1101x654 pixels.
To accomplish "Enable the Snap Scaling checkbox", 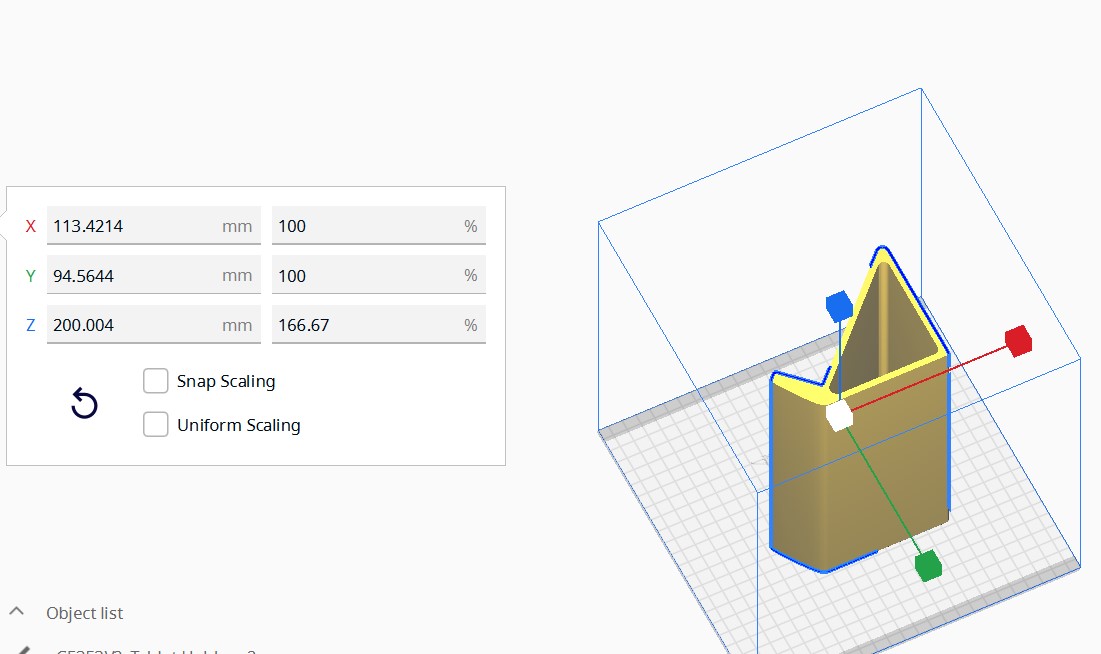I will (x=156, y=381).
